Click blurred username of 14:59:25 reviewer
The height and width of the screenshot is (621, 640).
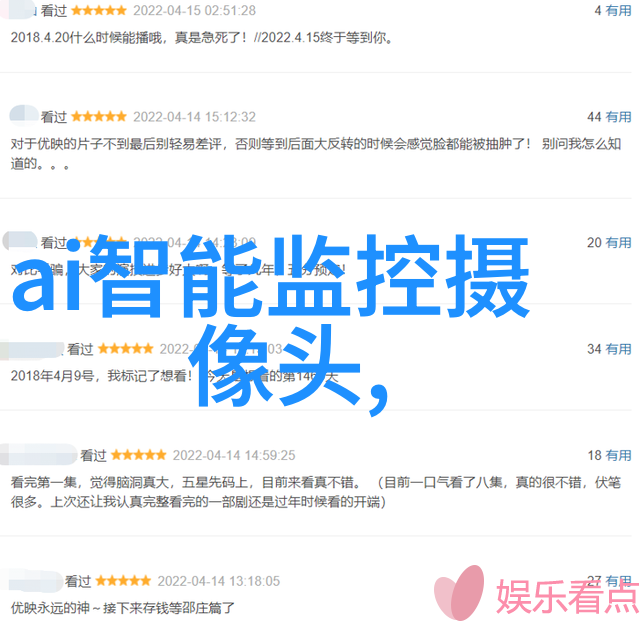pos(38,454)
